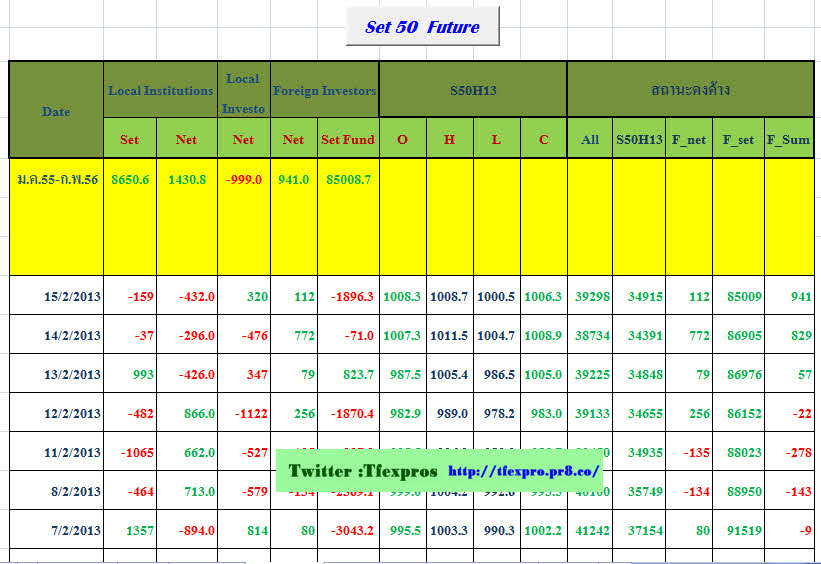
Task: Select the Set Fund subheader cell
Action: pos(348,140)
